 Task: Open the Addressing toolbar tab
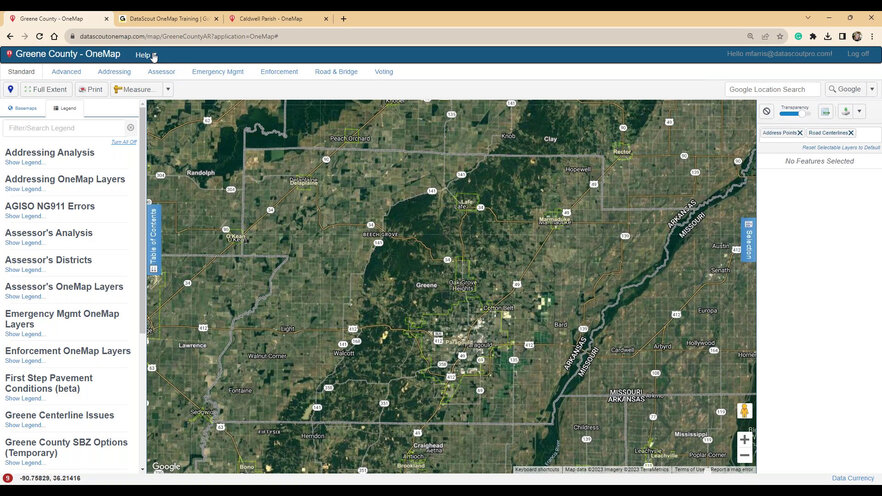[x=114, y=72]
